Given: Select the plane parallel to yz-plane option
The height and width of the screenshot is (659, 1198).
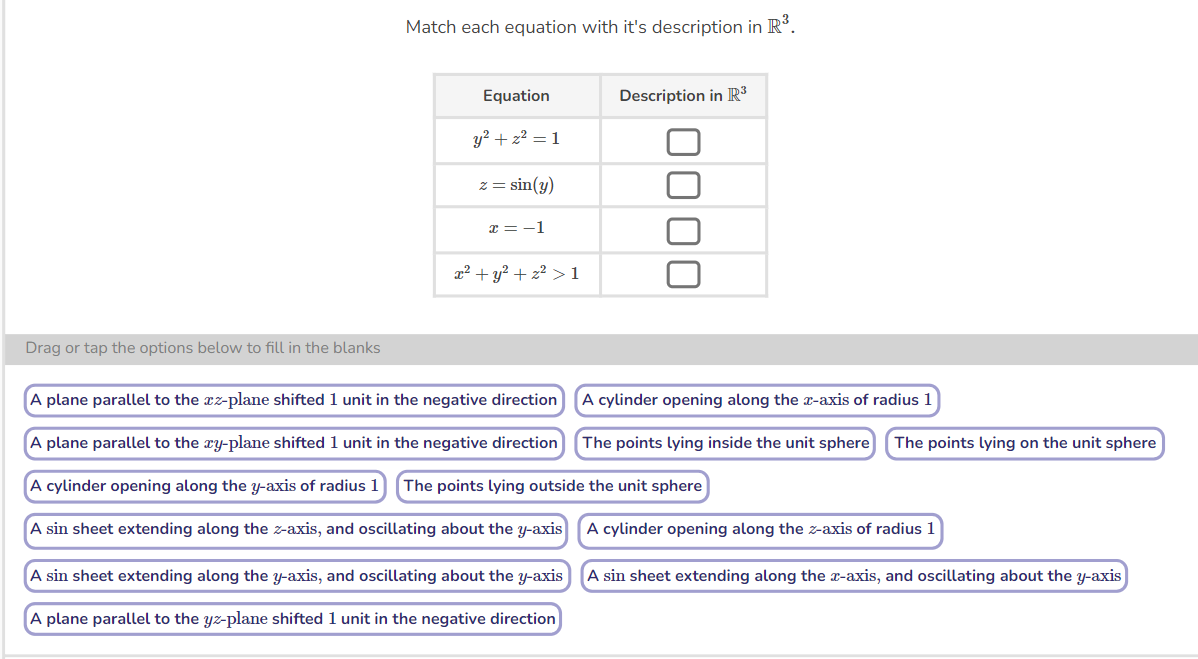Looking at the screenshot, I should 292,618.
